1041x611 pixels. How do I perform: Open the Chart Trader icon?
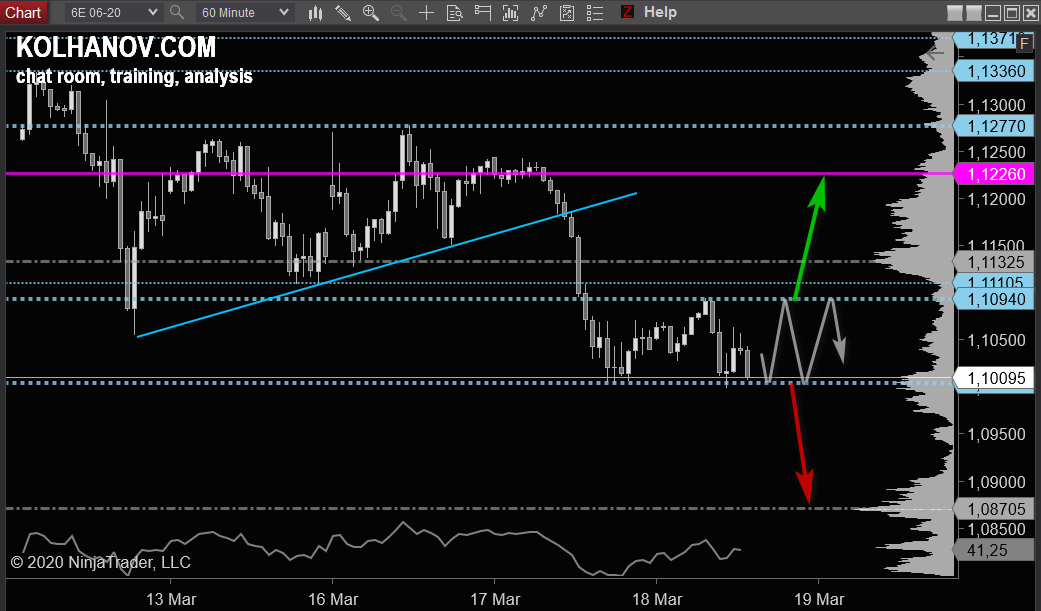pyautogui.click(x=483, y=13)
